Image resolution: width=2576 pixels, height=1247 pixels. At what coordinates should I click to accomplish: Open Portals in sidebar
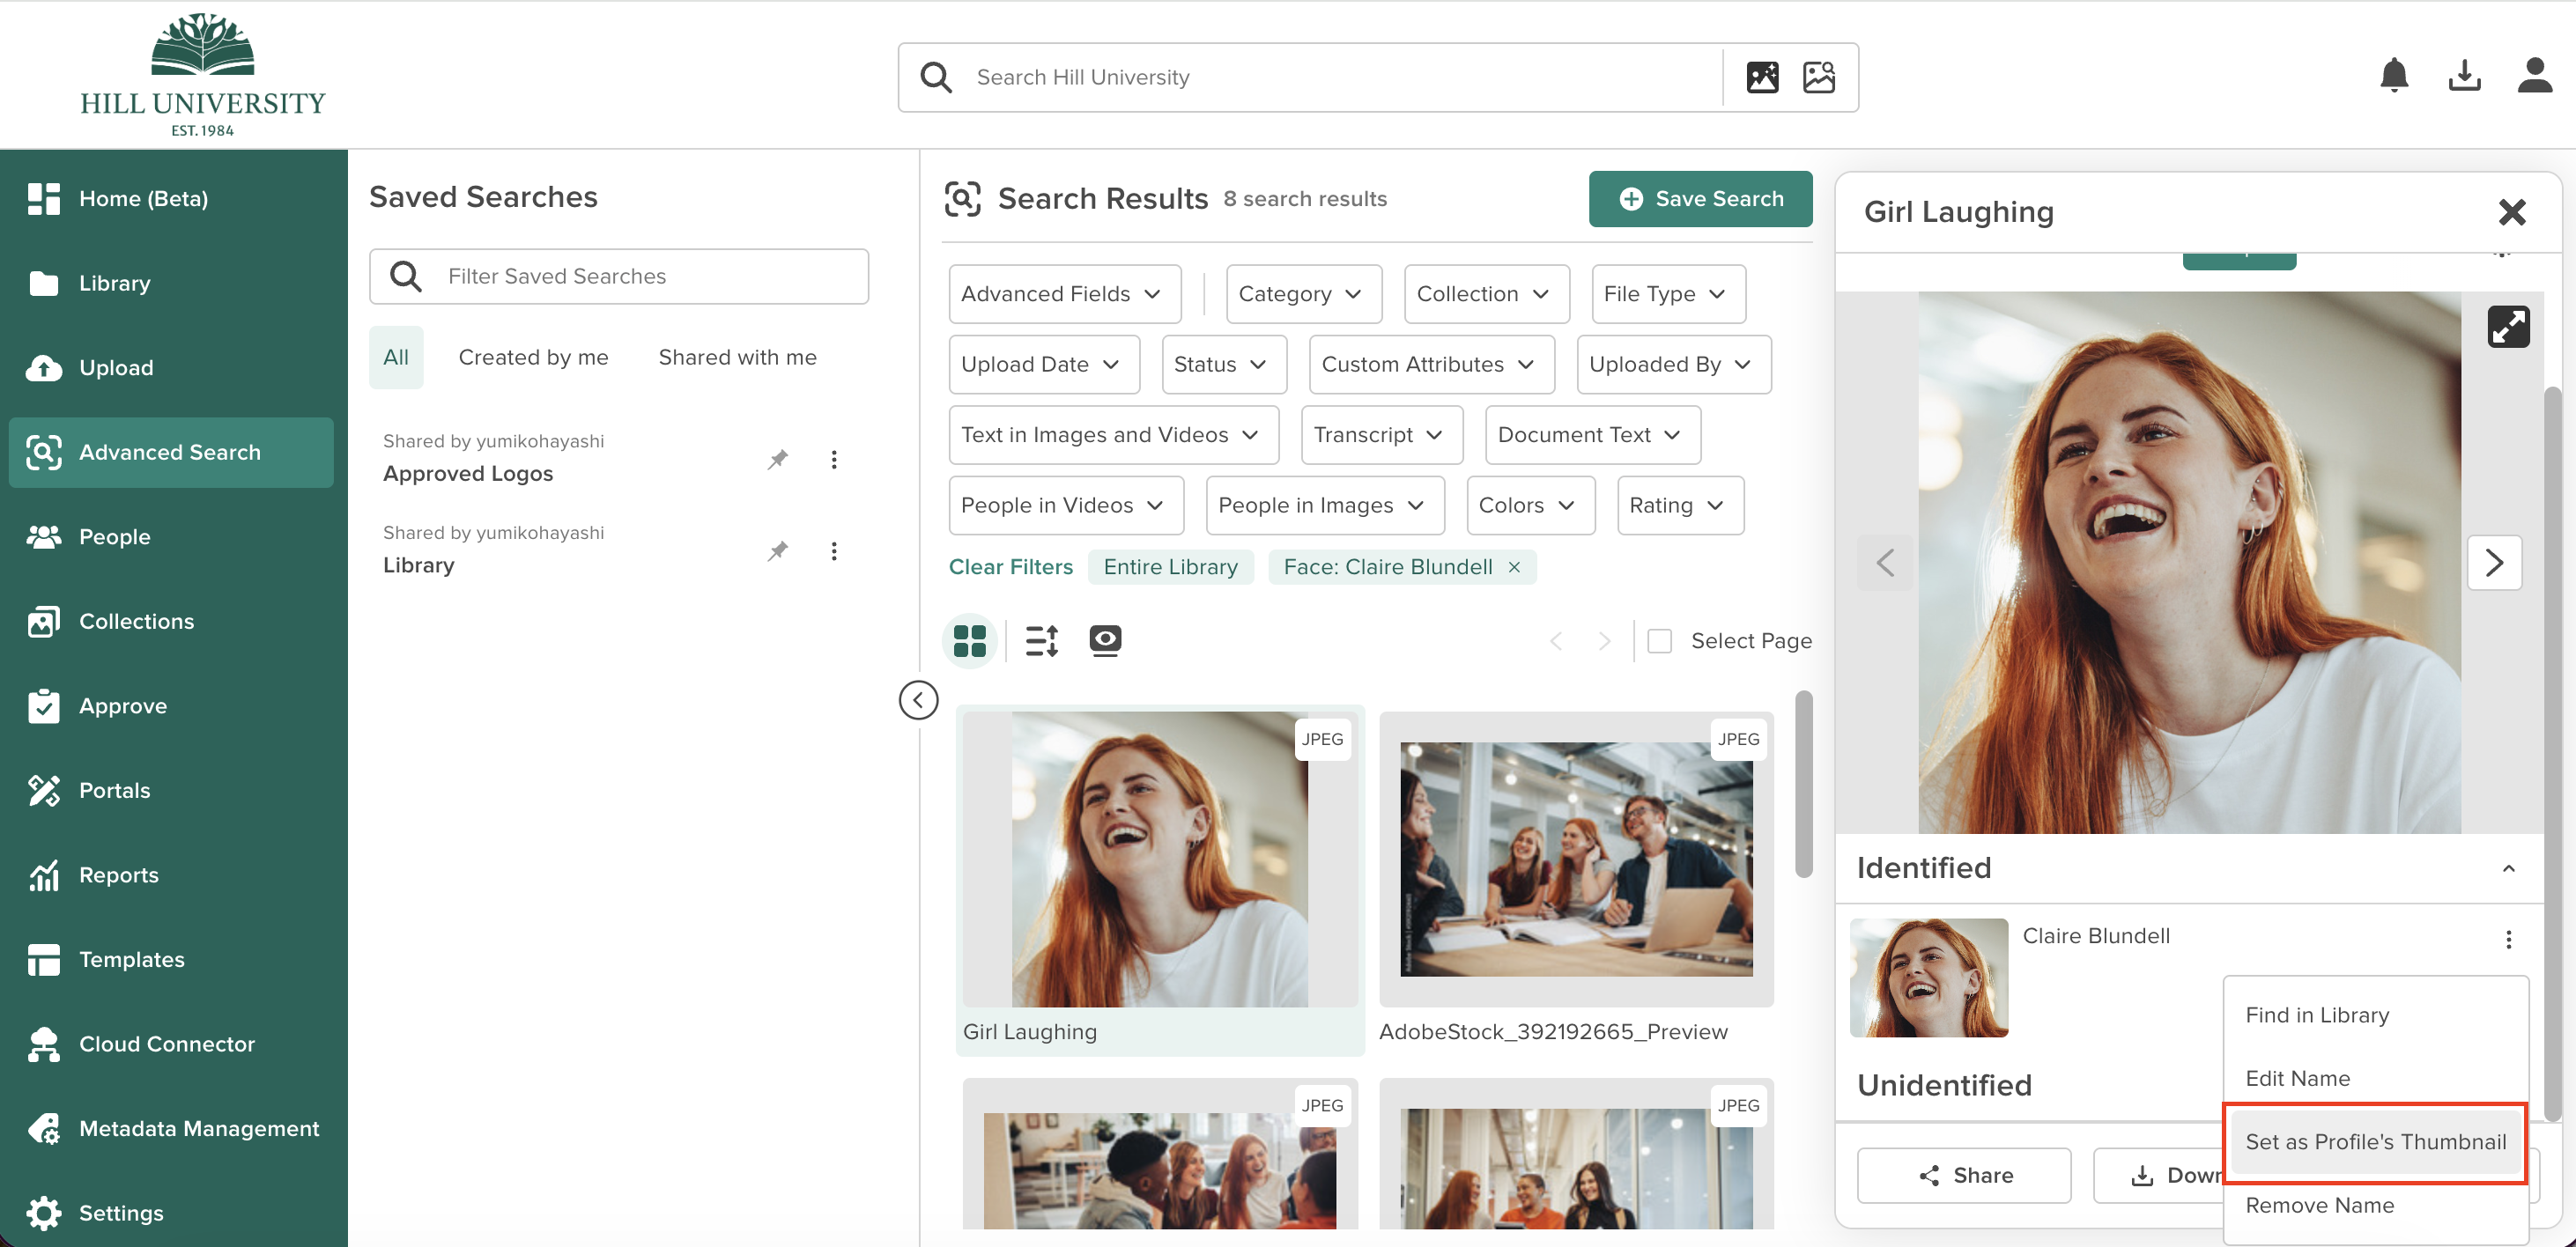click(171, 790)
